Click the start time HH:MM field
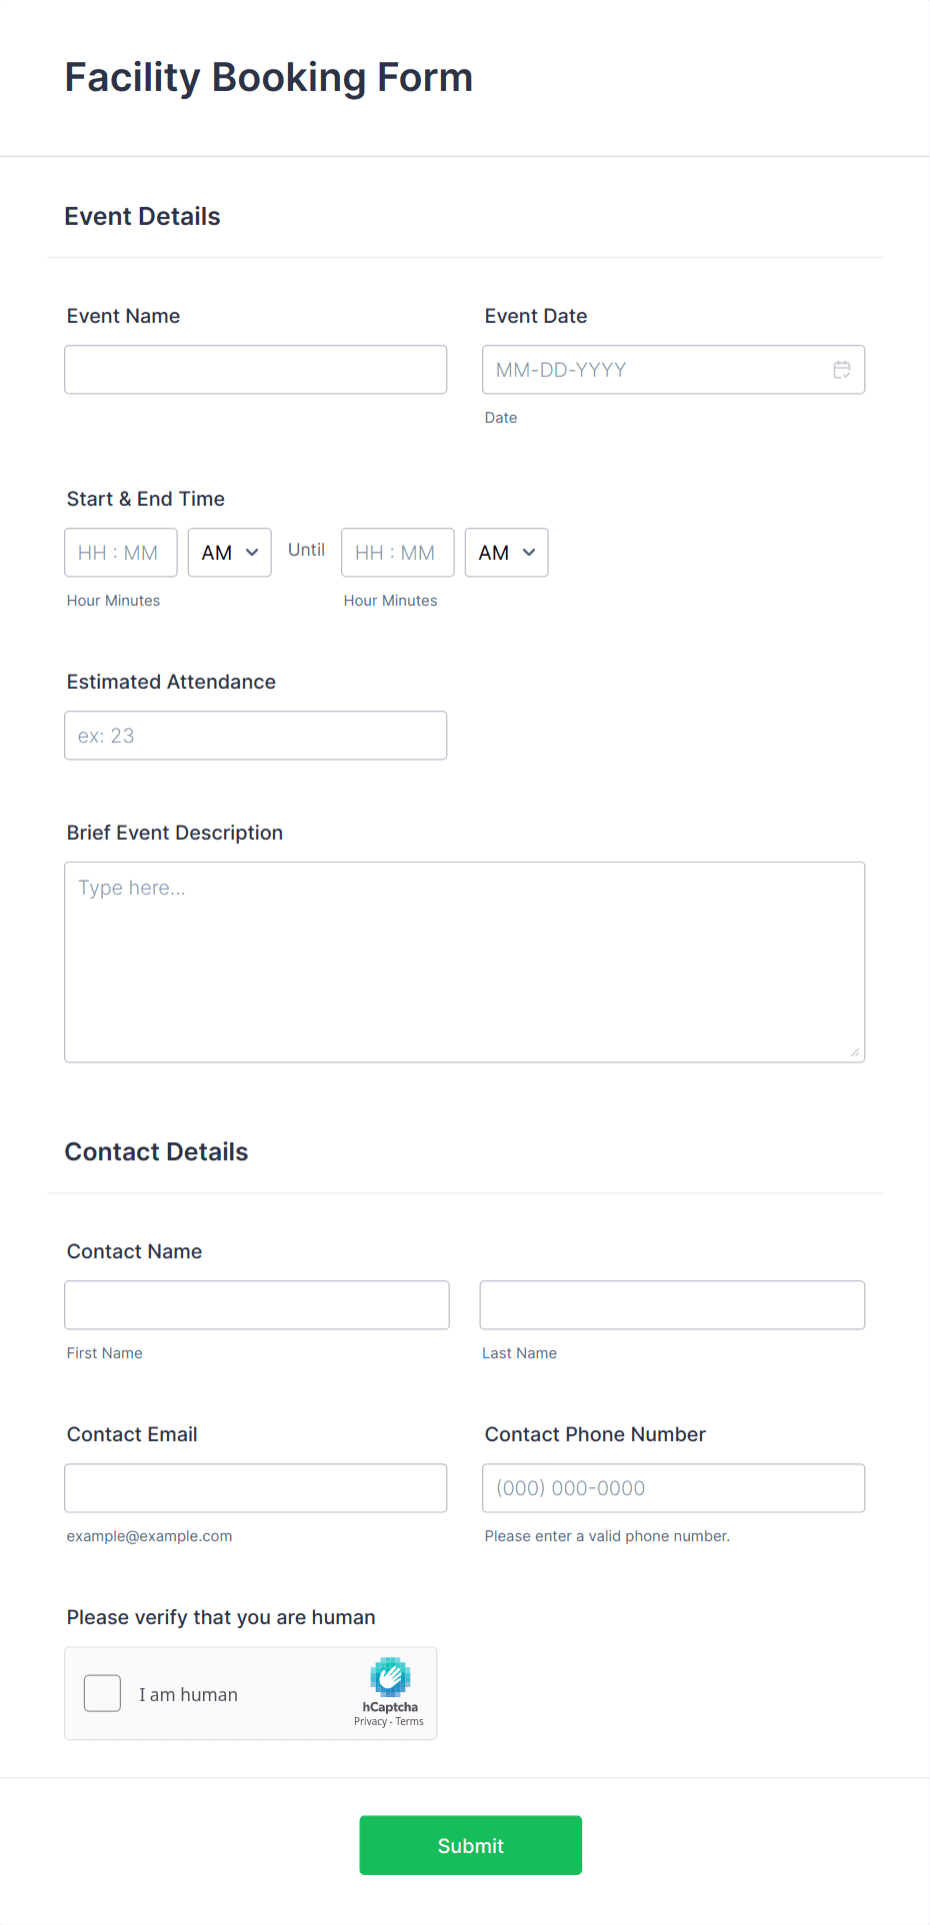 (x=120, y=552)
